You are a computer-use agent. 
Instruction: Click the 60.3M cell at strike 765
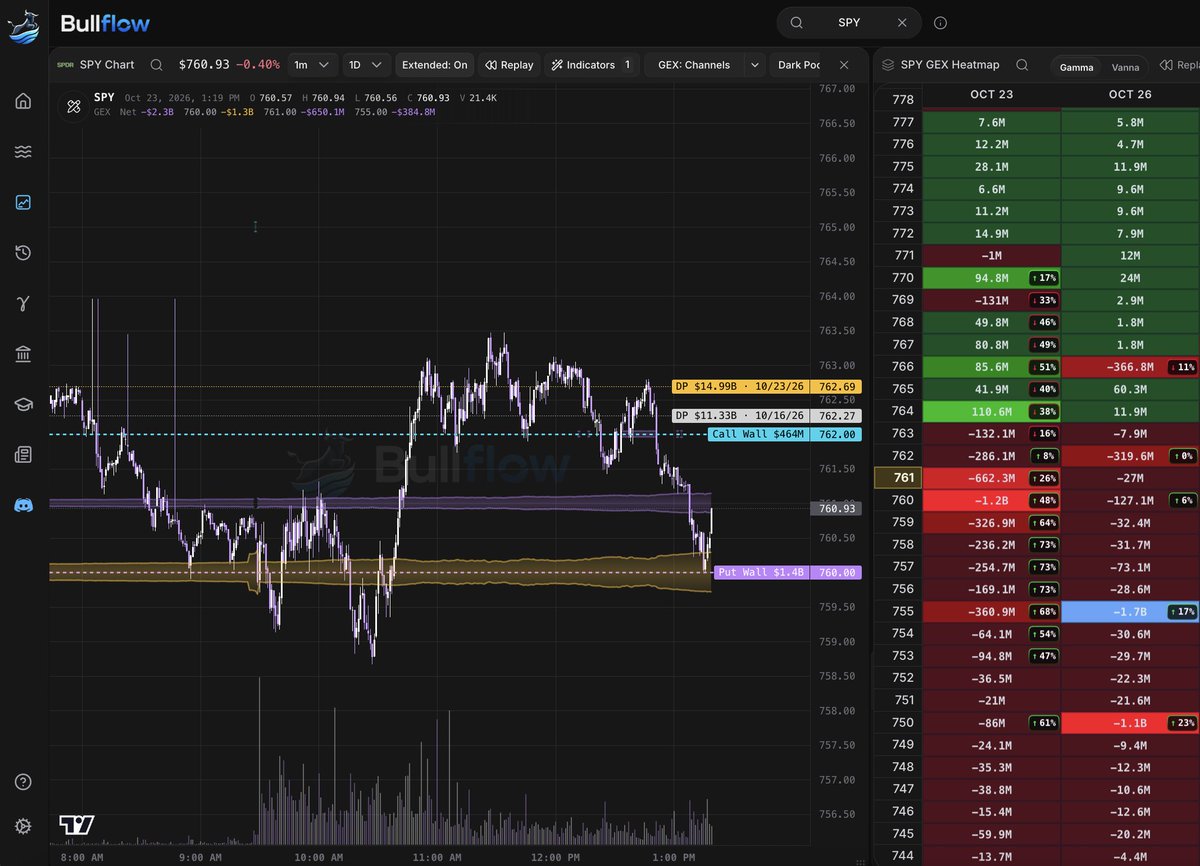tap(1130, 389)
